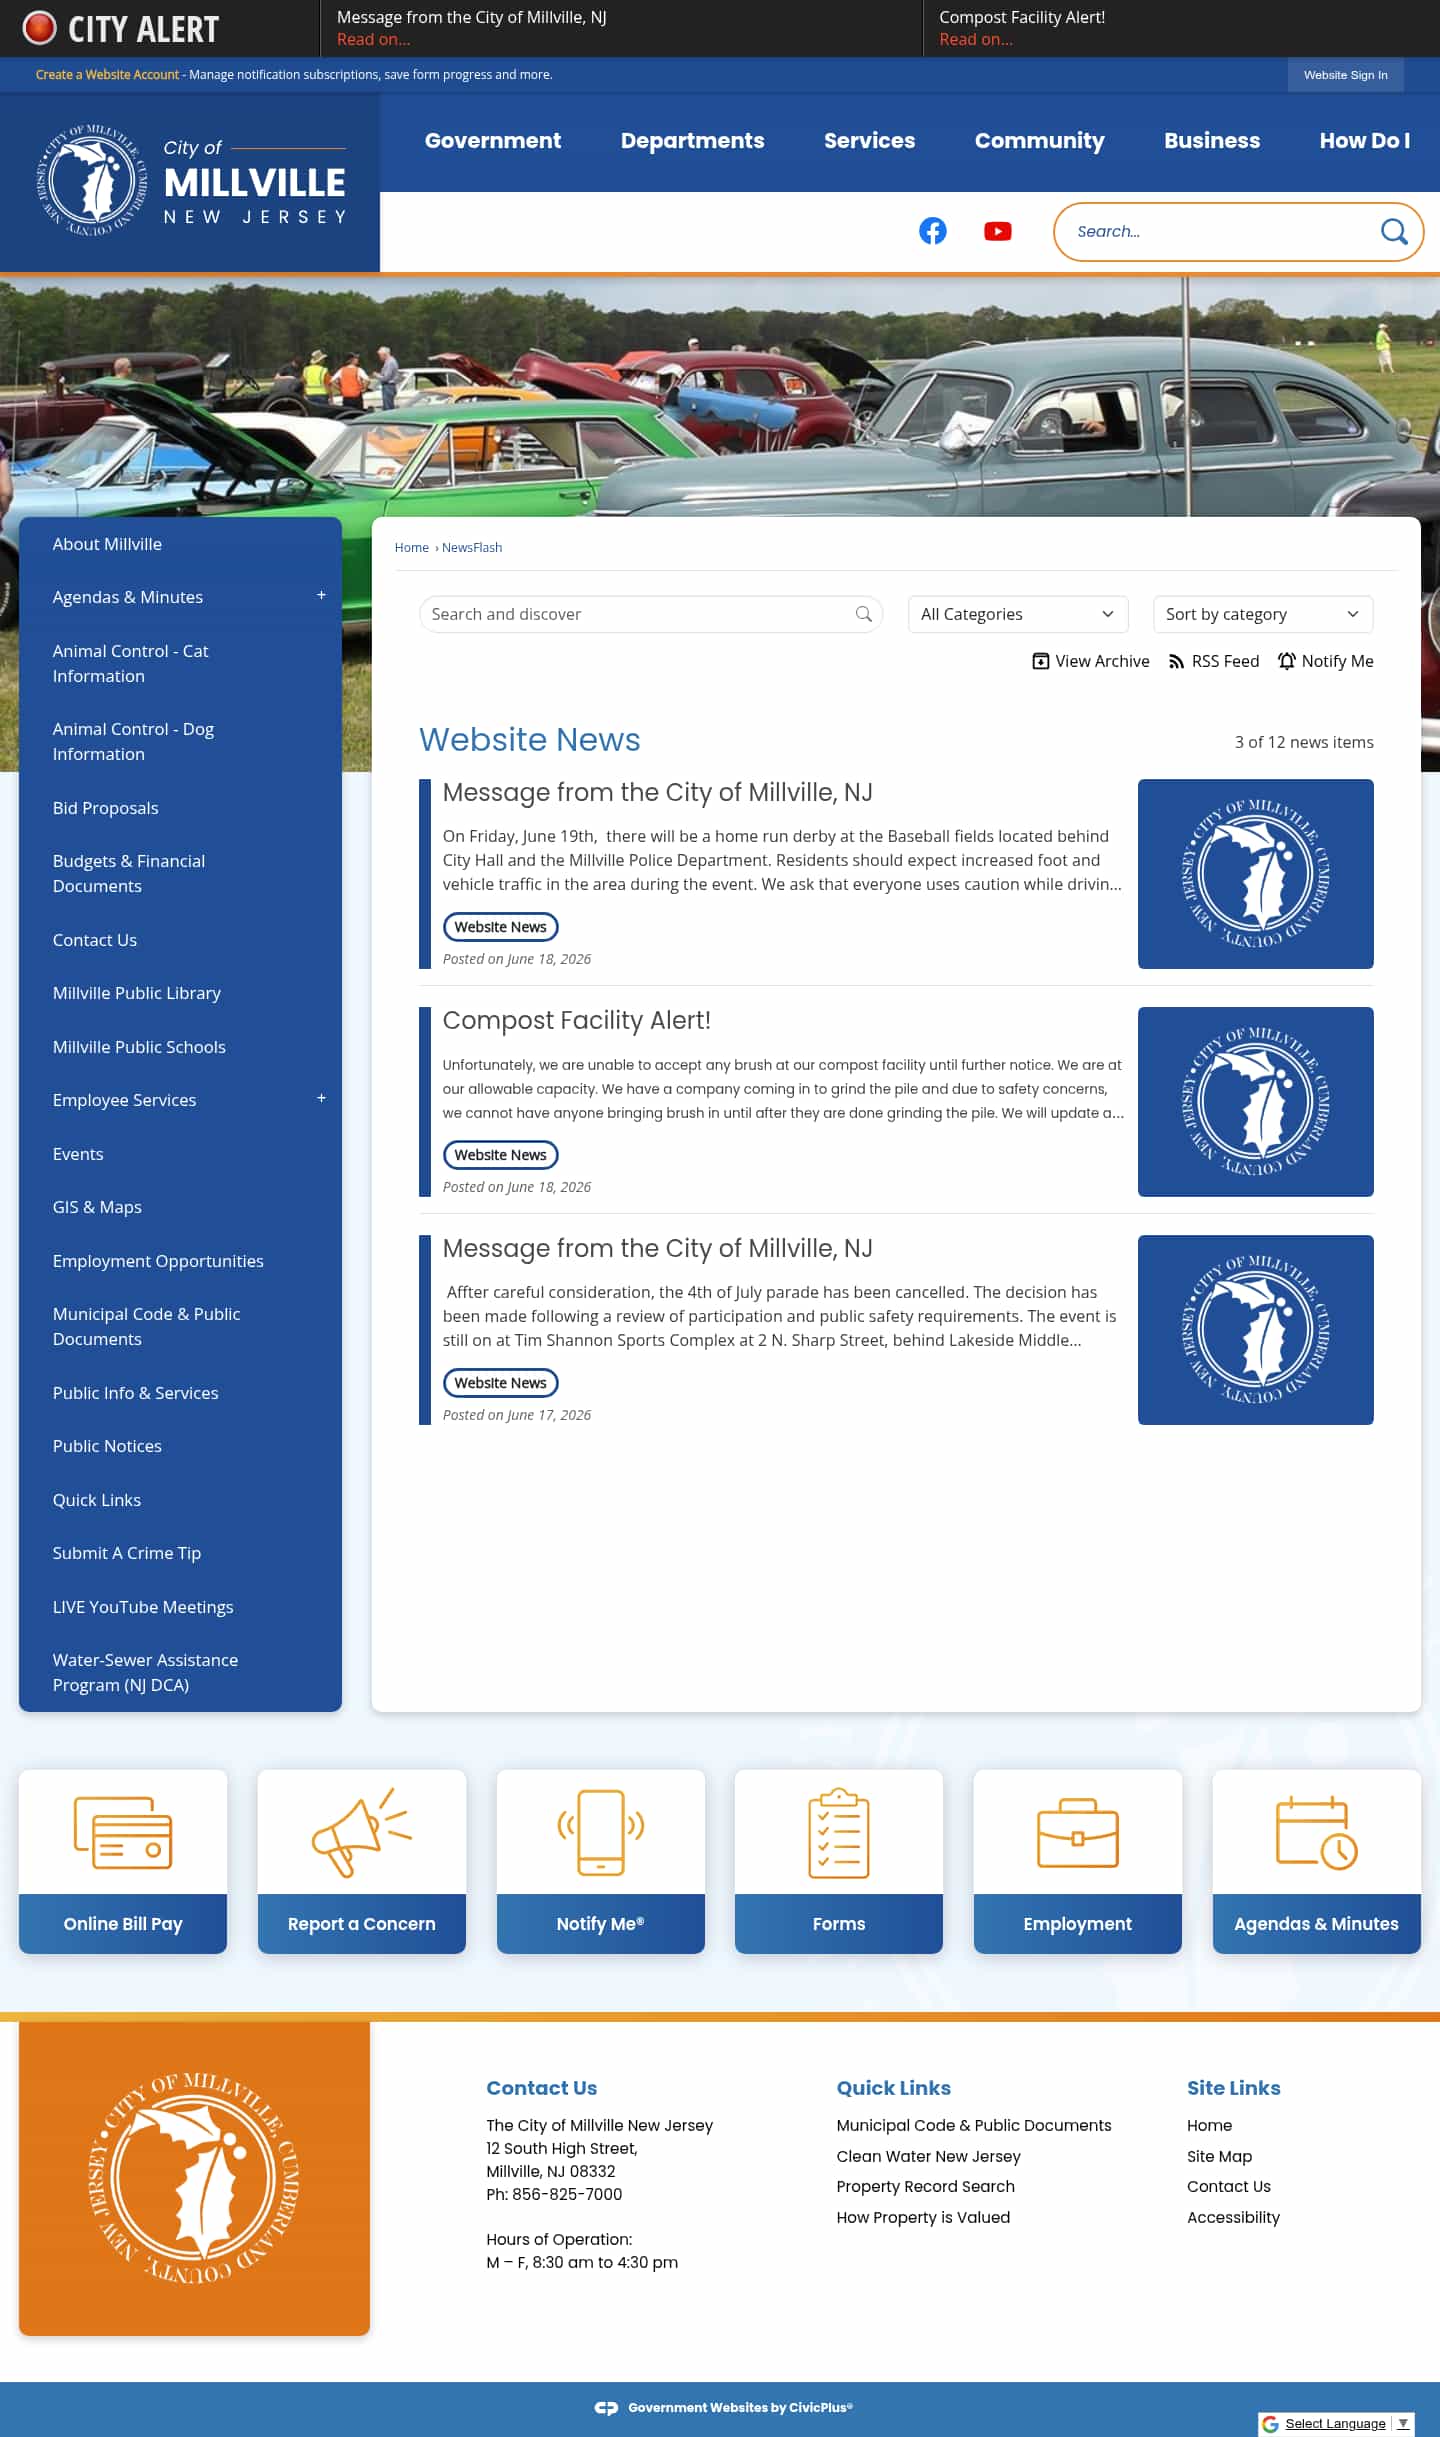The width and height of the screenshot is (1440, 2437).
Task: Open GIS & Maps sidebar link
Action: pos(97,1207)
